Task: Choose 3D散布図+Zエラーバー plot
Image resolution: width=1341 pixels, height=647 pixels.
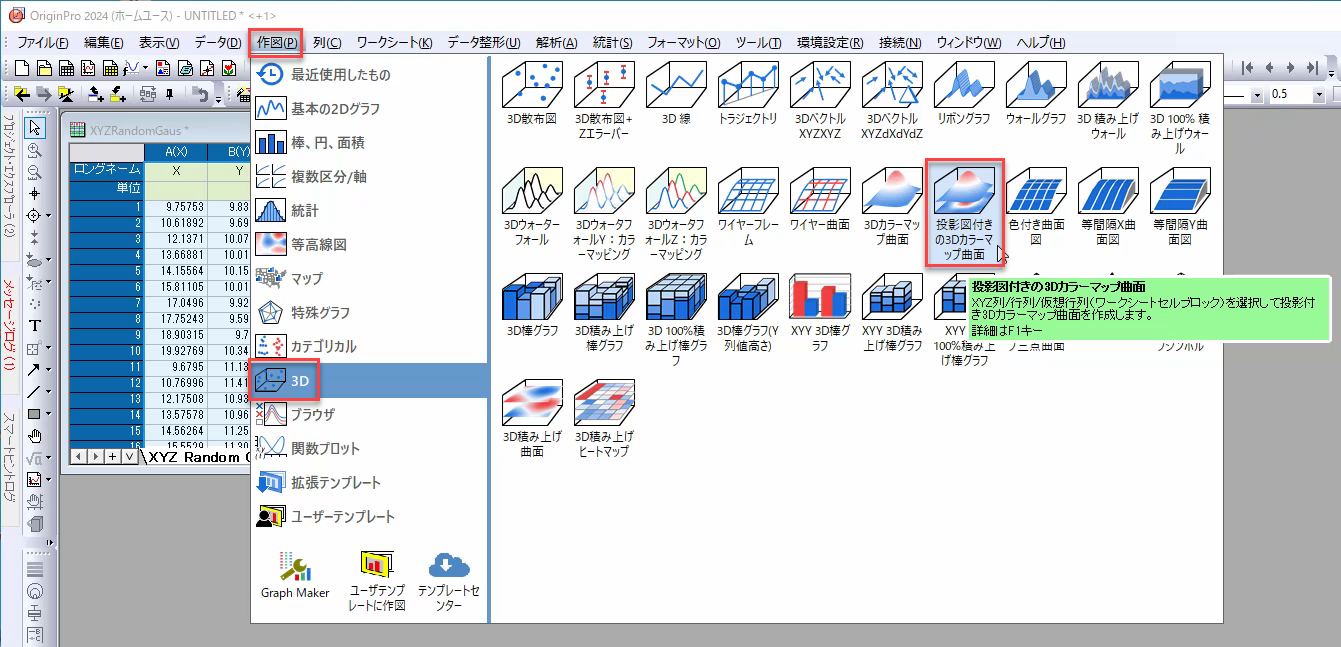Action: point(604,99)
